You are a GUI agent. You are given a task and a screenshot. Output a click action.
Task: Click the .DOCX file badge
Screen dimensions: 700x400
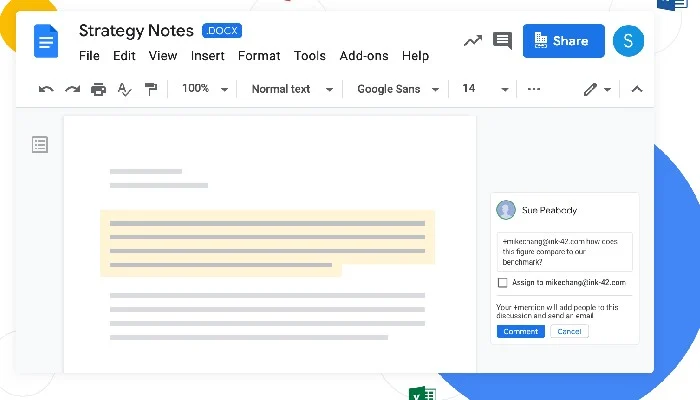(x=222, y=31)
